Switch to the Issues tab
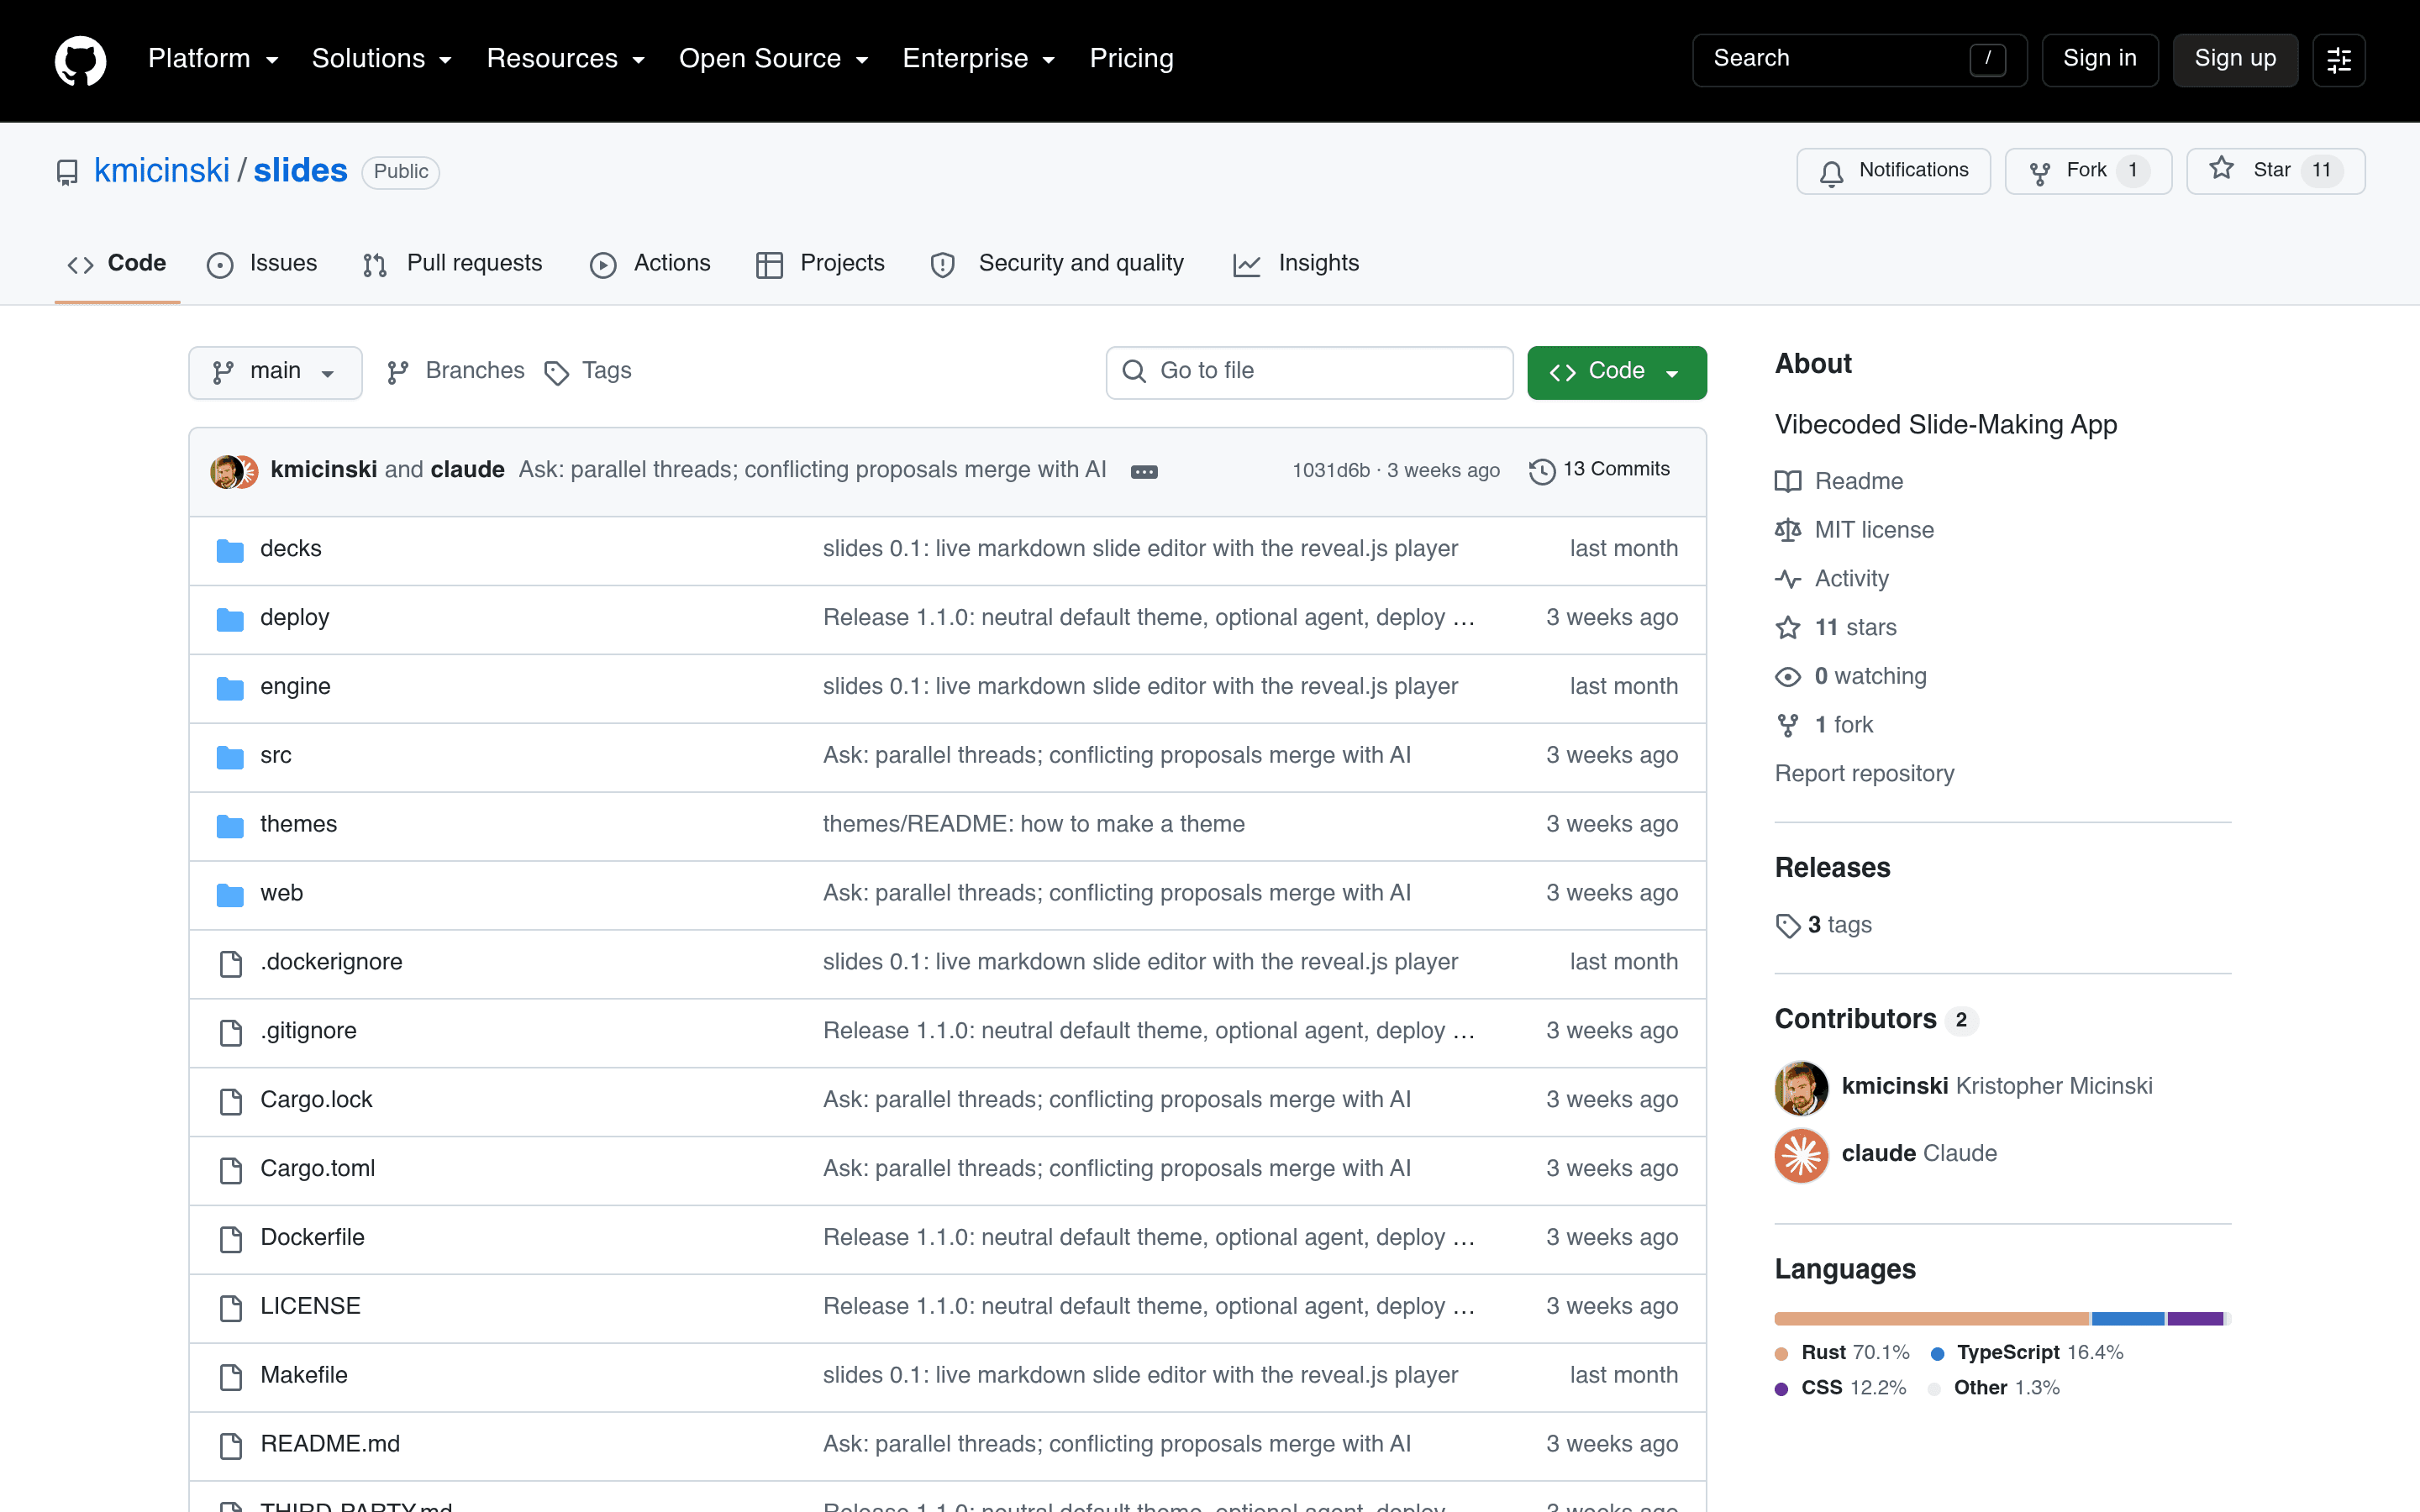Screen dimensions: 2420x1512 [262, 264]
